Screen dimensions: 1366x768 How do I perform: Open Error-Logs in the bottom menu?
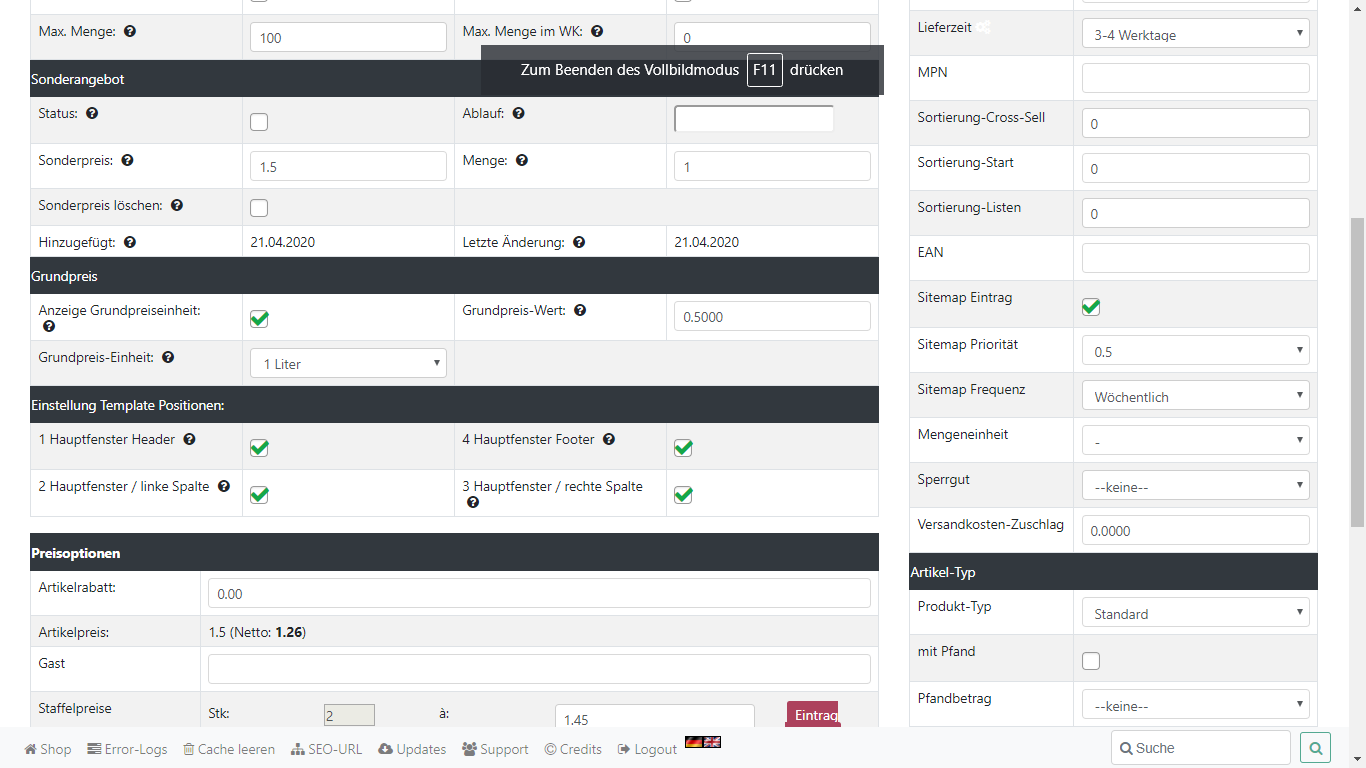[x=127, y=749]
